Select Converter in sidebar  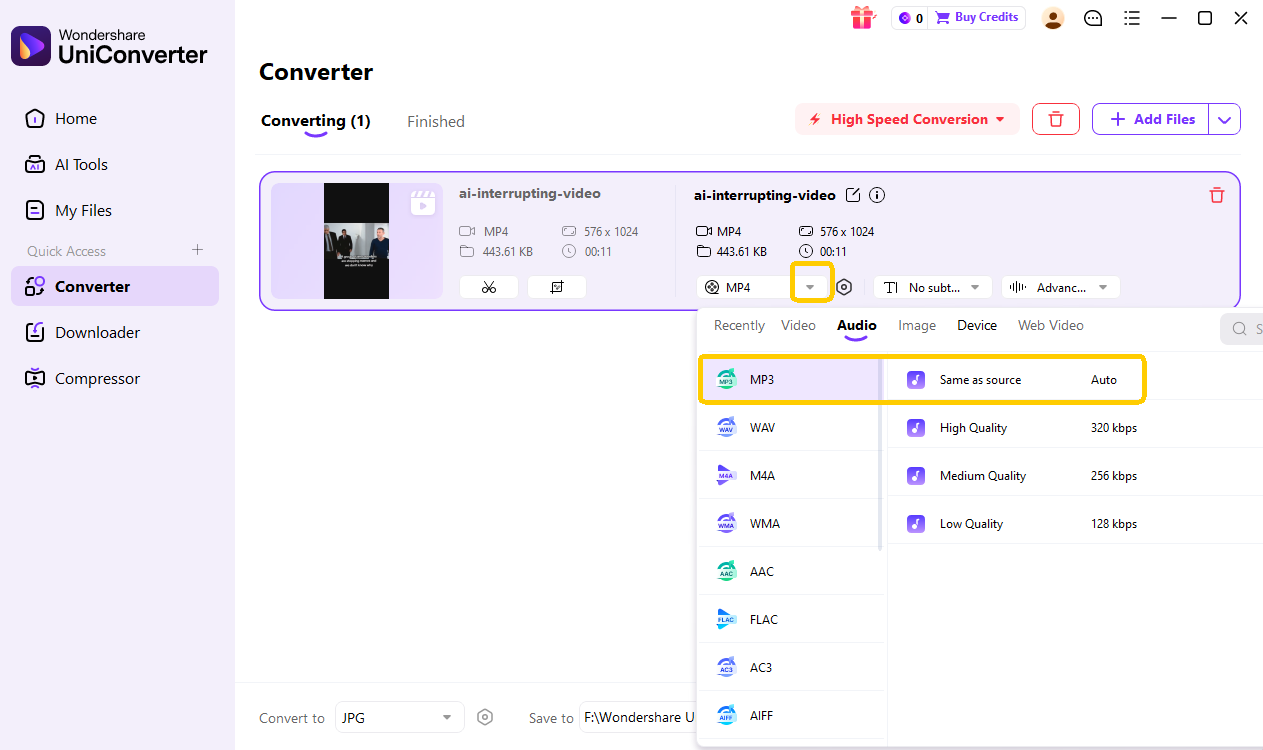pyautogui.click(x=115, y=286)
